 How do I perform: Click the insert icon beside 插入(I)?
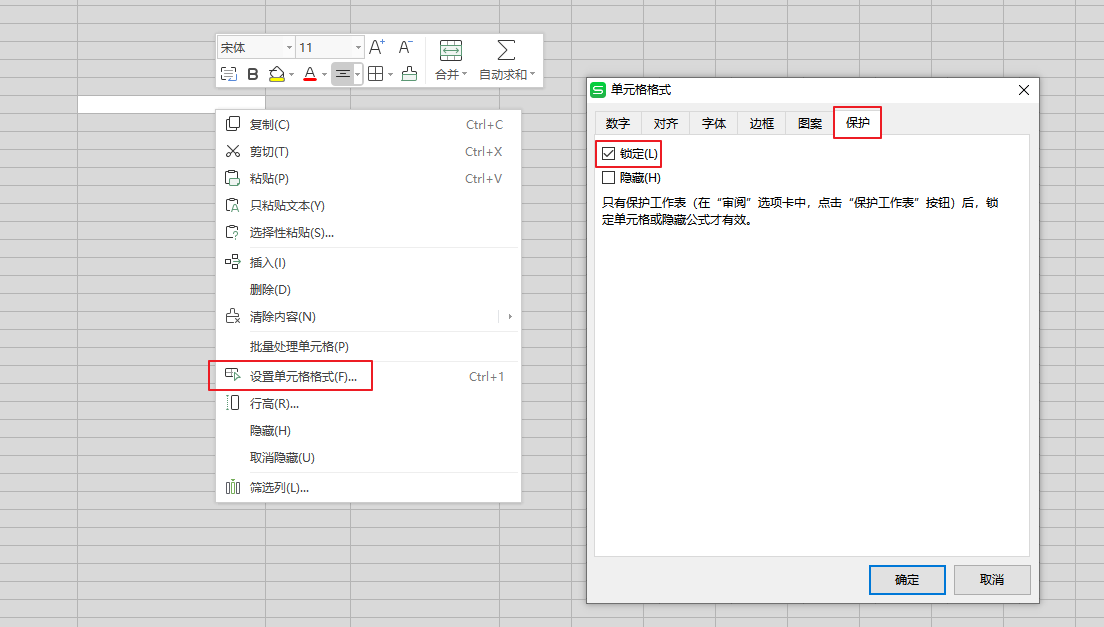pos(232,262)
